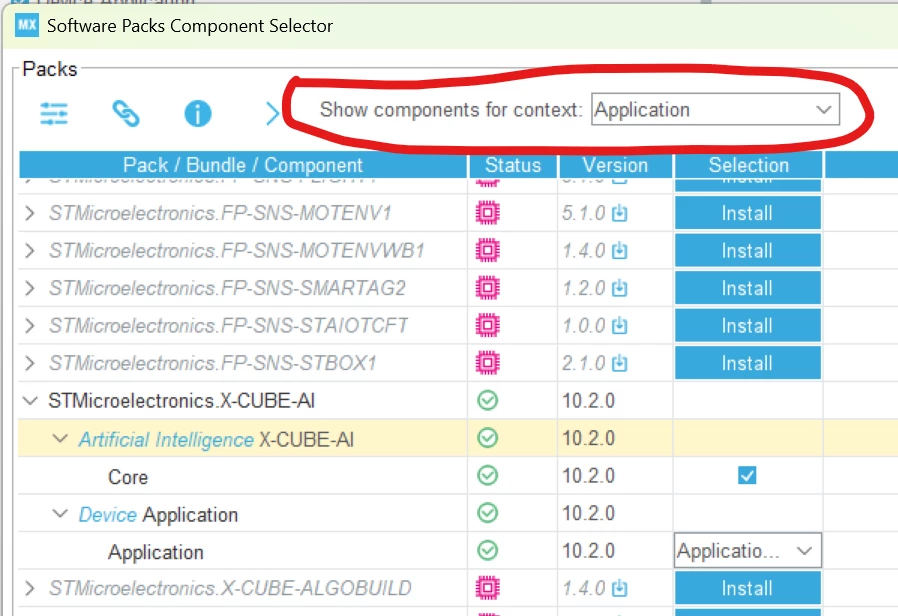Open the Application row selection dropdown
898x616 pixels.
tap(748, 551)
